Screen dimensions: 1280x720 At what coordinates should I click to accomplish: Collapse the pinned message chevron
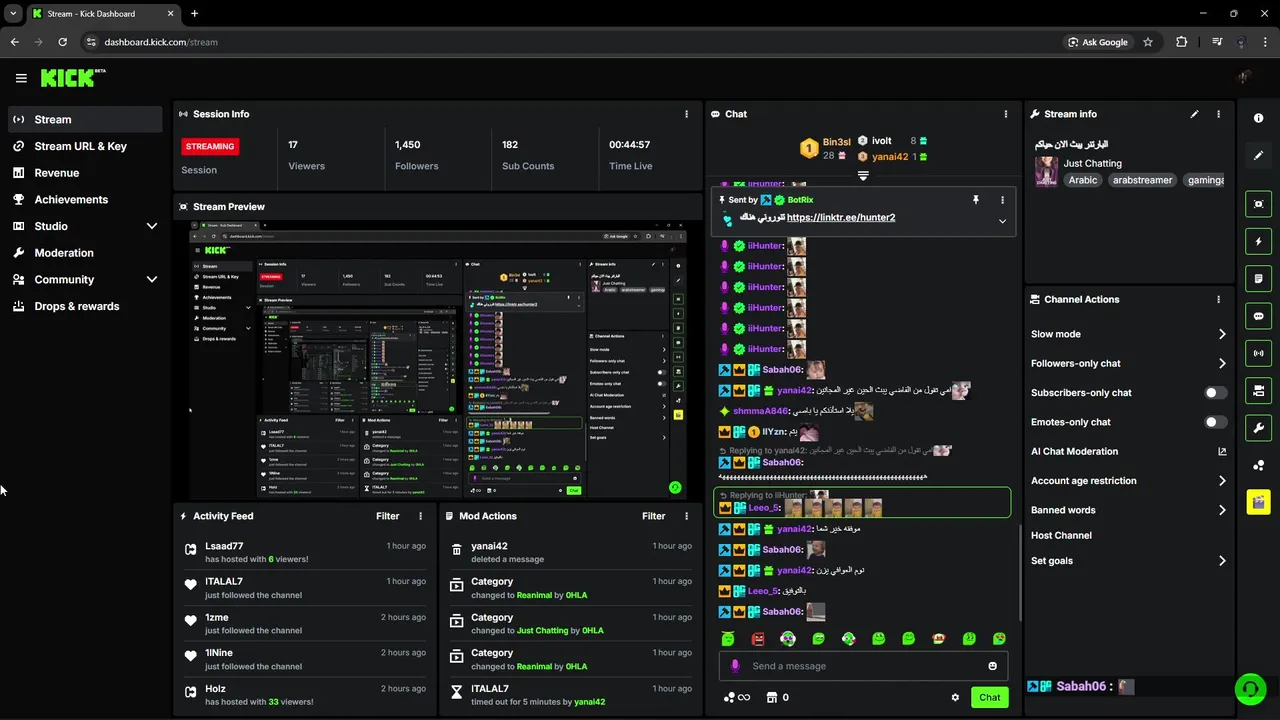point(1002,222)
